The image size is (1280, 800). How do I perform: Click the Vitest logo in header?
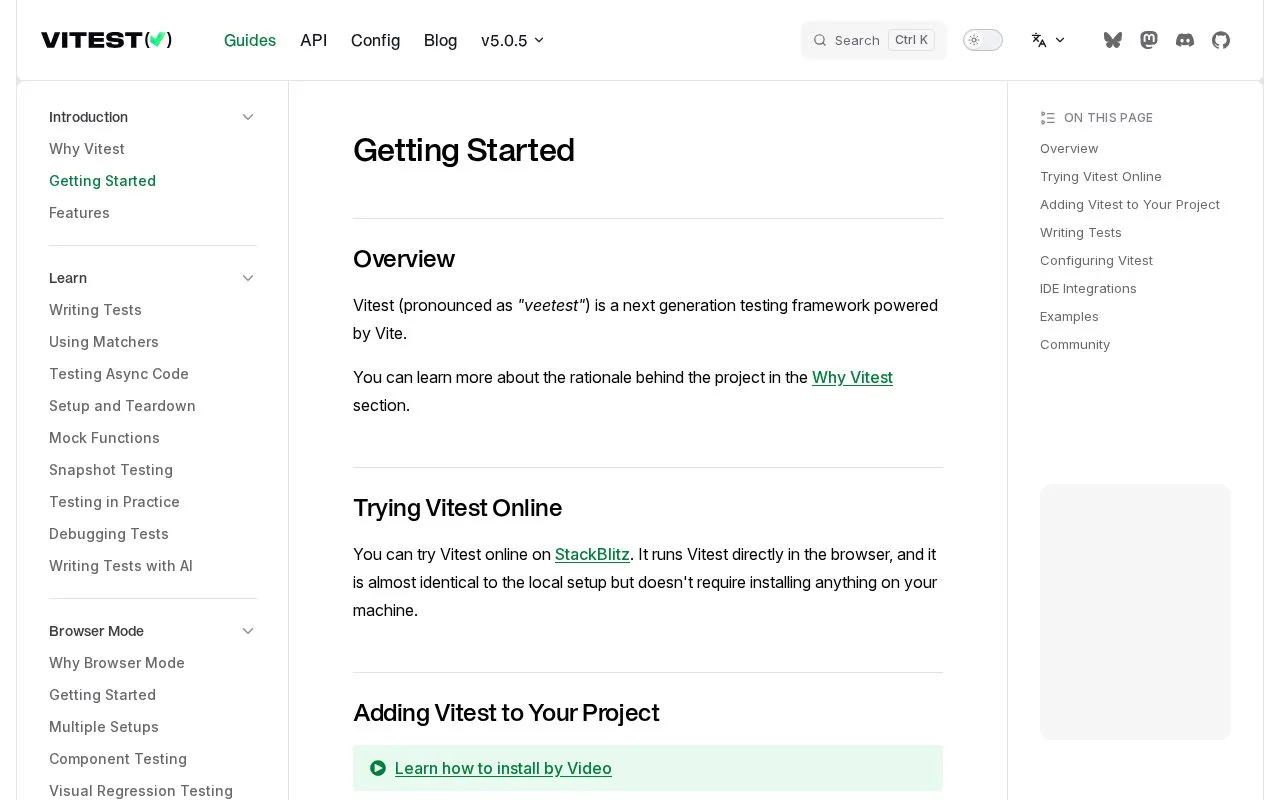[x=106, y=40]
